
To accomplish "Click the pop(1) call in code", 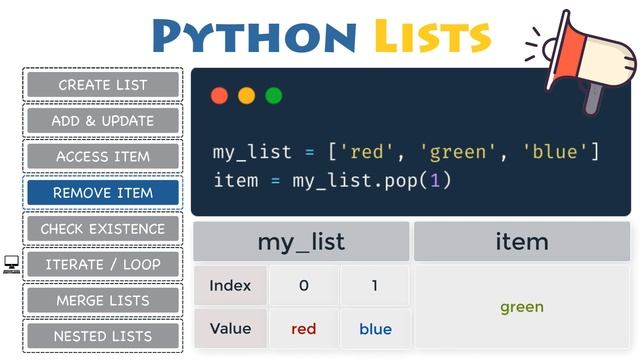I will pos(418,180).
